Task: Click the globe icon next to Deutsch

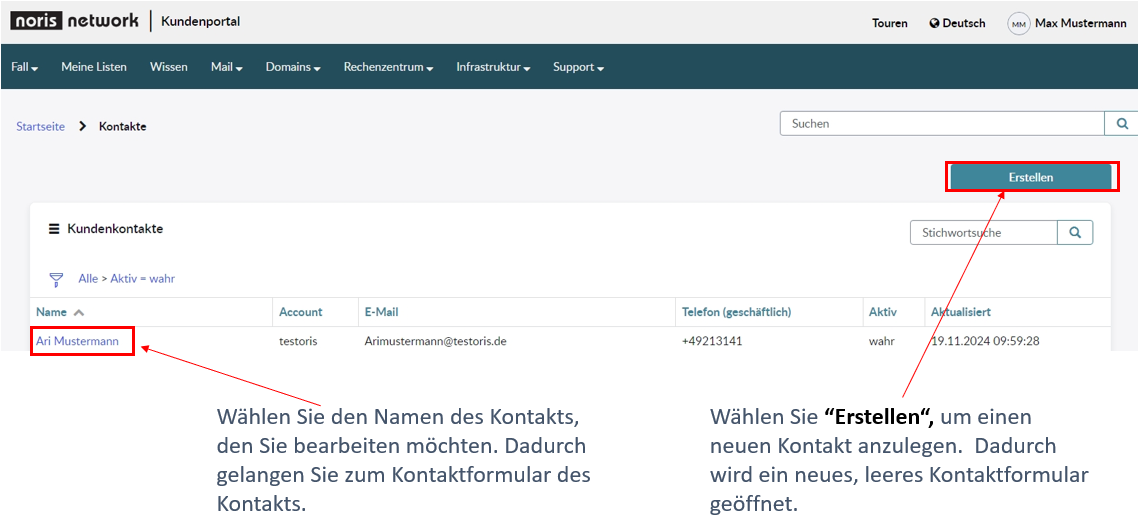Action: click(x=934, y=23)
